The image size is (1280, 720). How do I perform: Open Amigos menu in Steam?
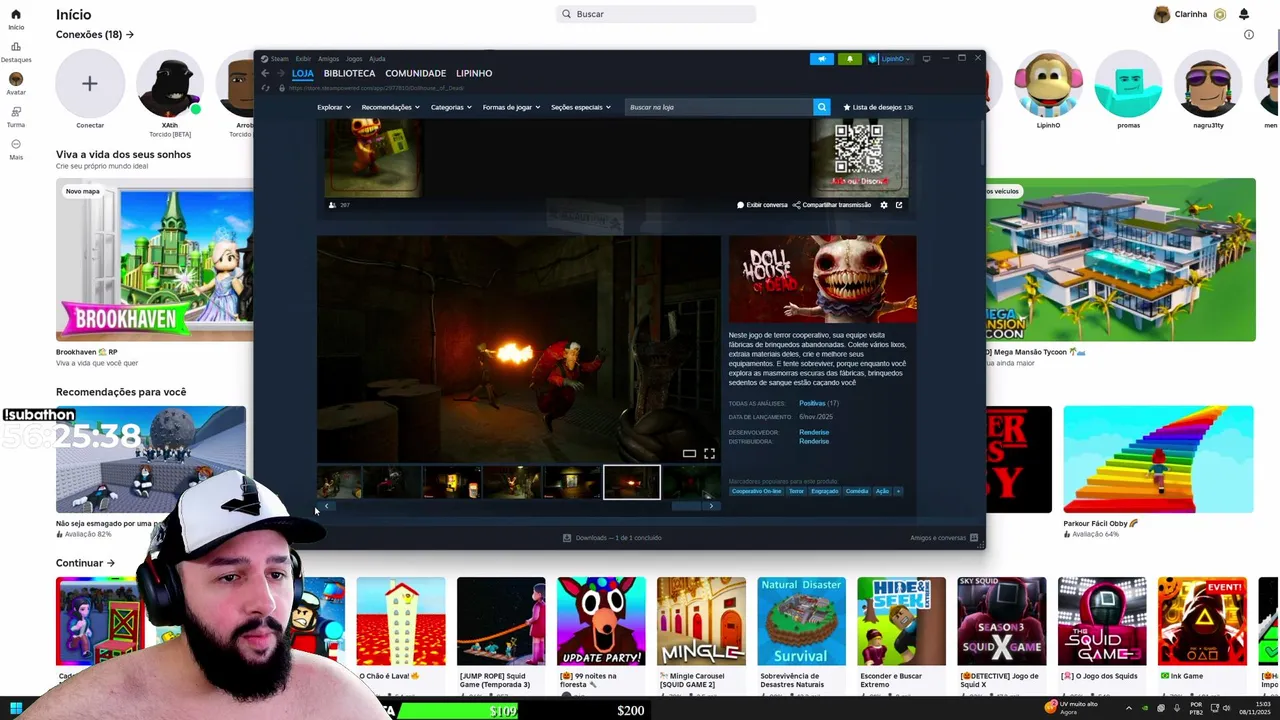coord(328,59)
